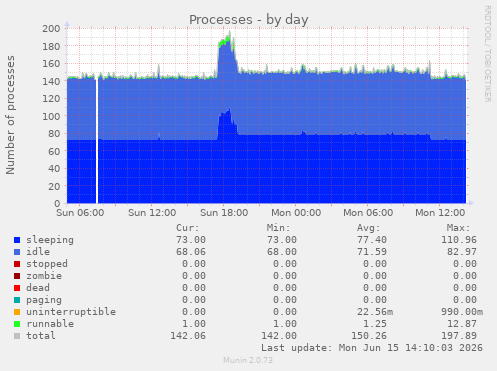Screen dimensions: 497x371
Task: Select the 'total' legend label
Action: 41,336
